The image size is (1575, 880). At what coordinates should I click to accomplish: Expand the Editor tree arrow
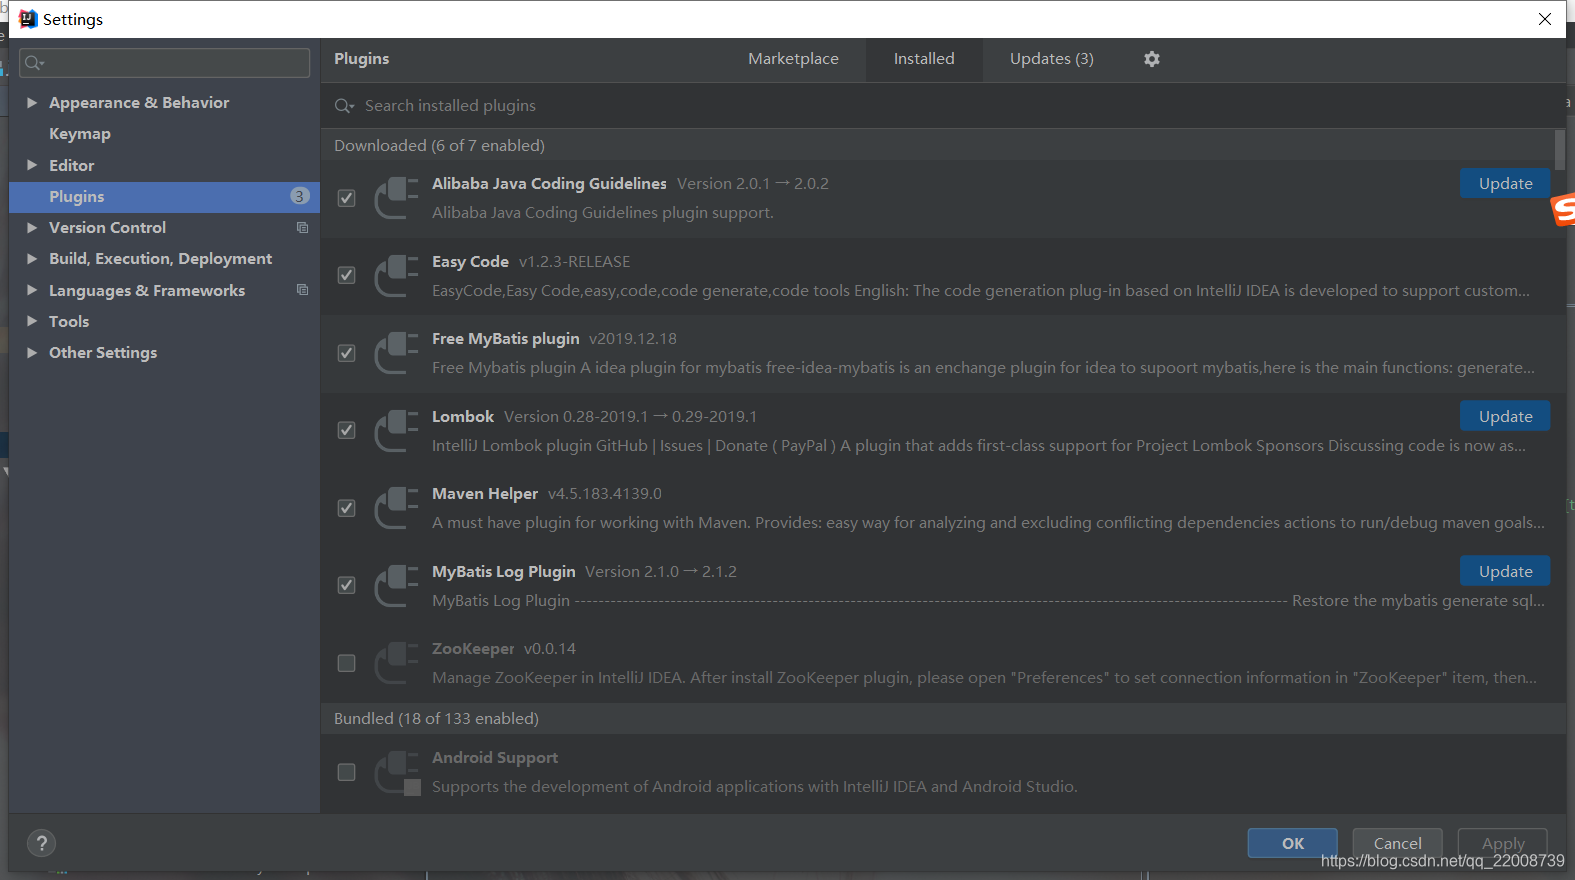pyautogui.click(x=32, y=165)
